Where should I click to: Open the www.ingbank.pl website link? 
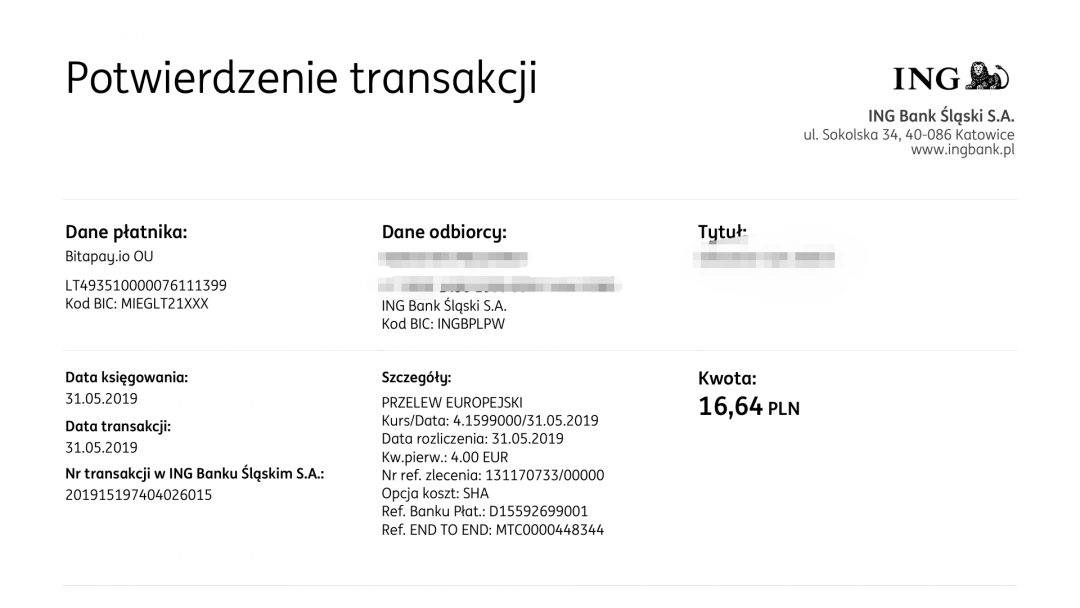[962, 150]
